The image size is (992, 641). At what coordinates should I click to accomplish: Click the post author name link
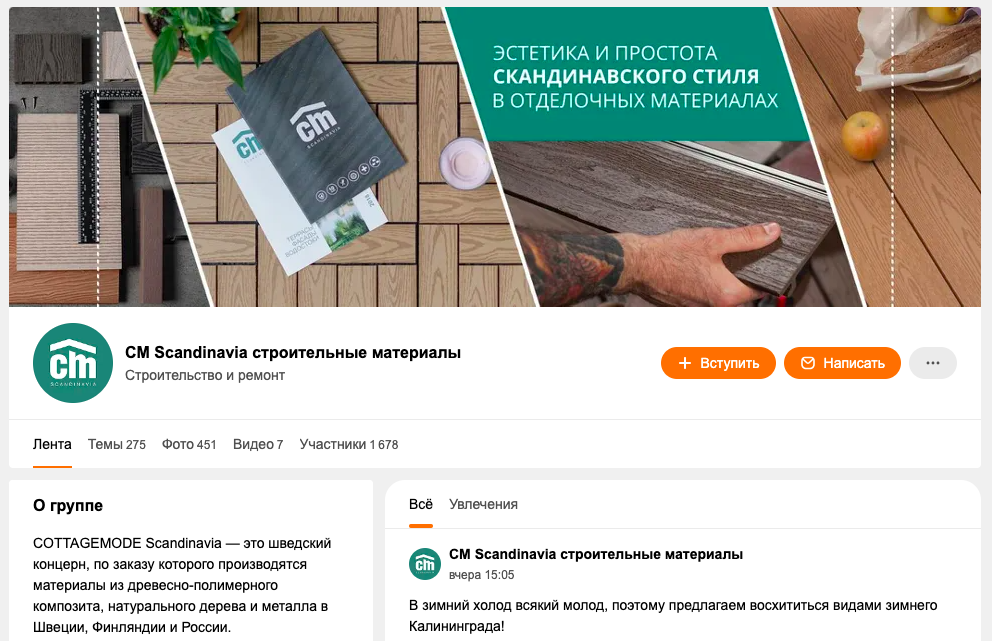pyautogui.click(x=596, y=554)
